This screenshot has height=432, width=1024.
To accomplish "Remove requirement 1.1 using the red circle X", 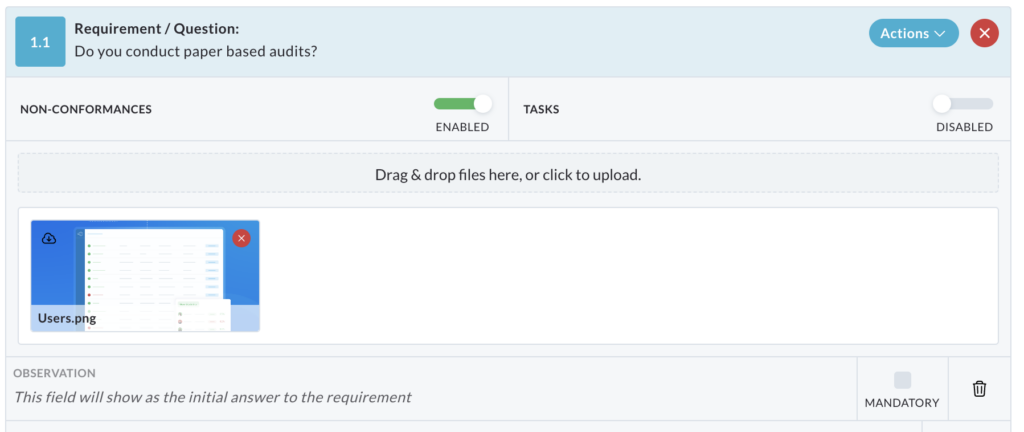I will tap(984, 33).
